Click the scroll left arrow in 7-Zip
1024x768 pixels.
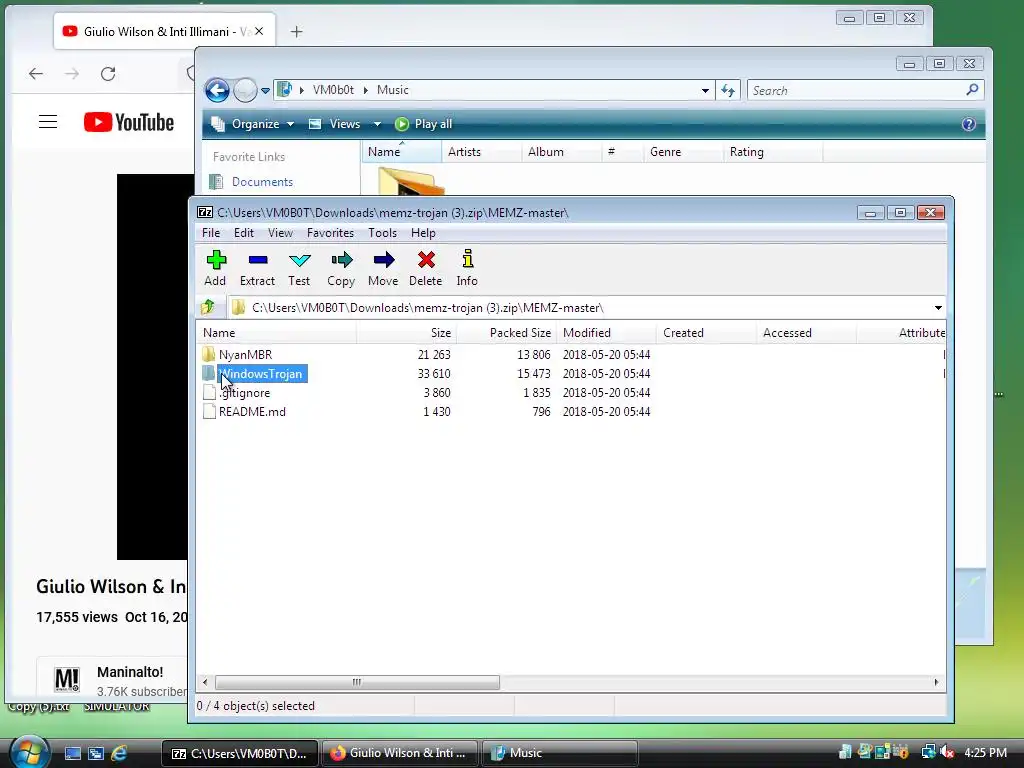point(205,682)
